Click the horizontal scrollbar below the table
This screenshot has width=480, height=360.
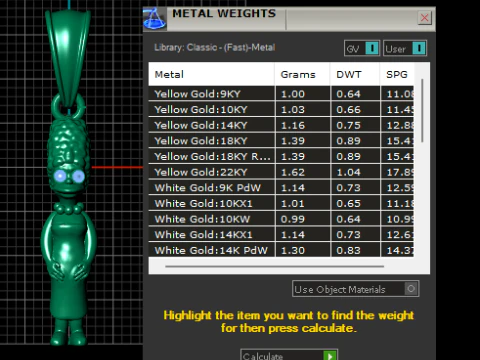[x=274, y=266]
